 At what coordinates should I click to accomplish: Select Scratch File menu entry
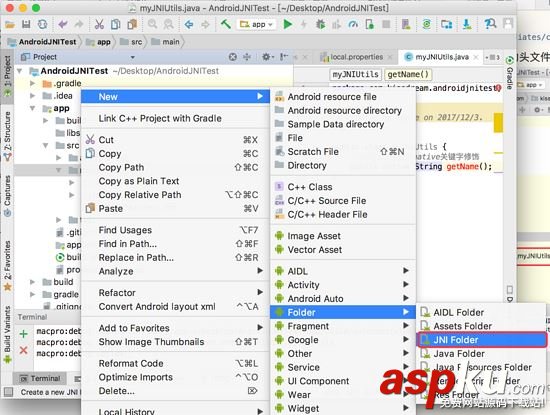[343, 152]
